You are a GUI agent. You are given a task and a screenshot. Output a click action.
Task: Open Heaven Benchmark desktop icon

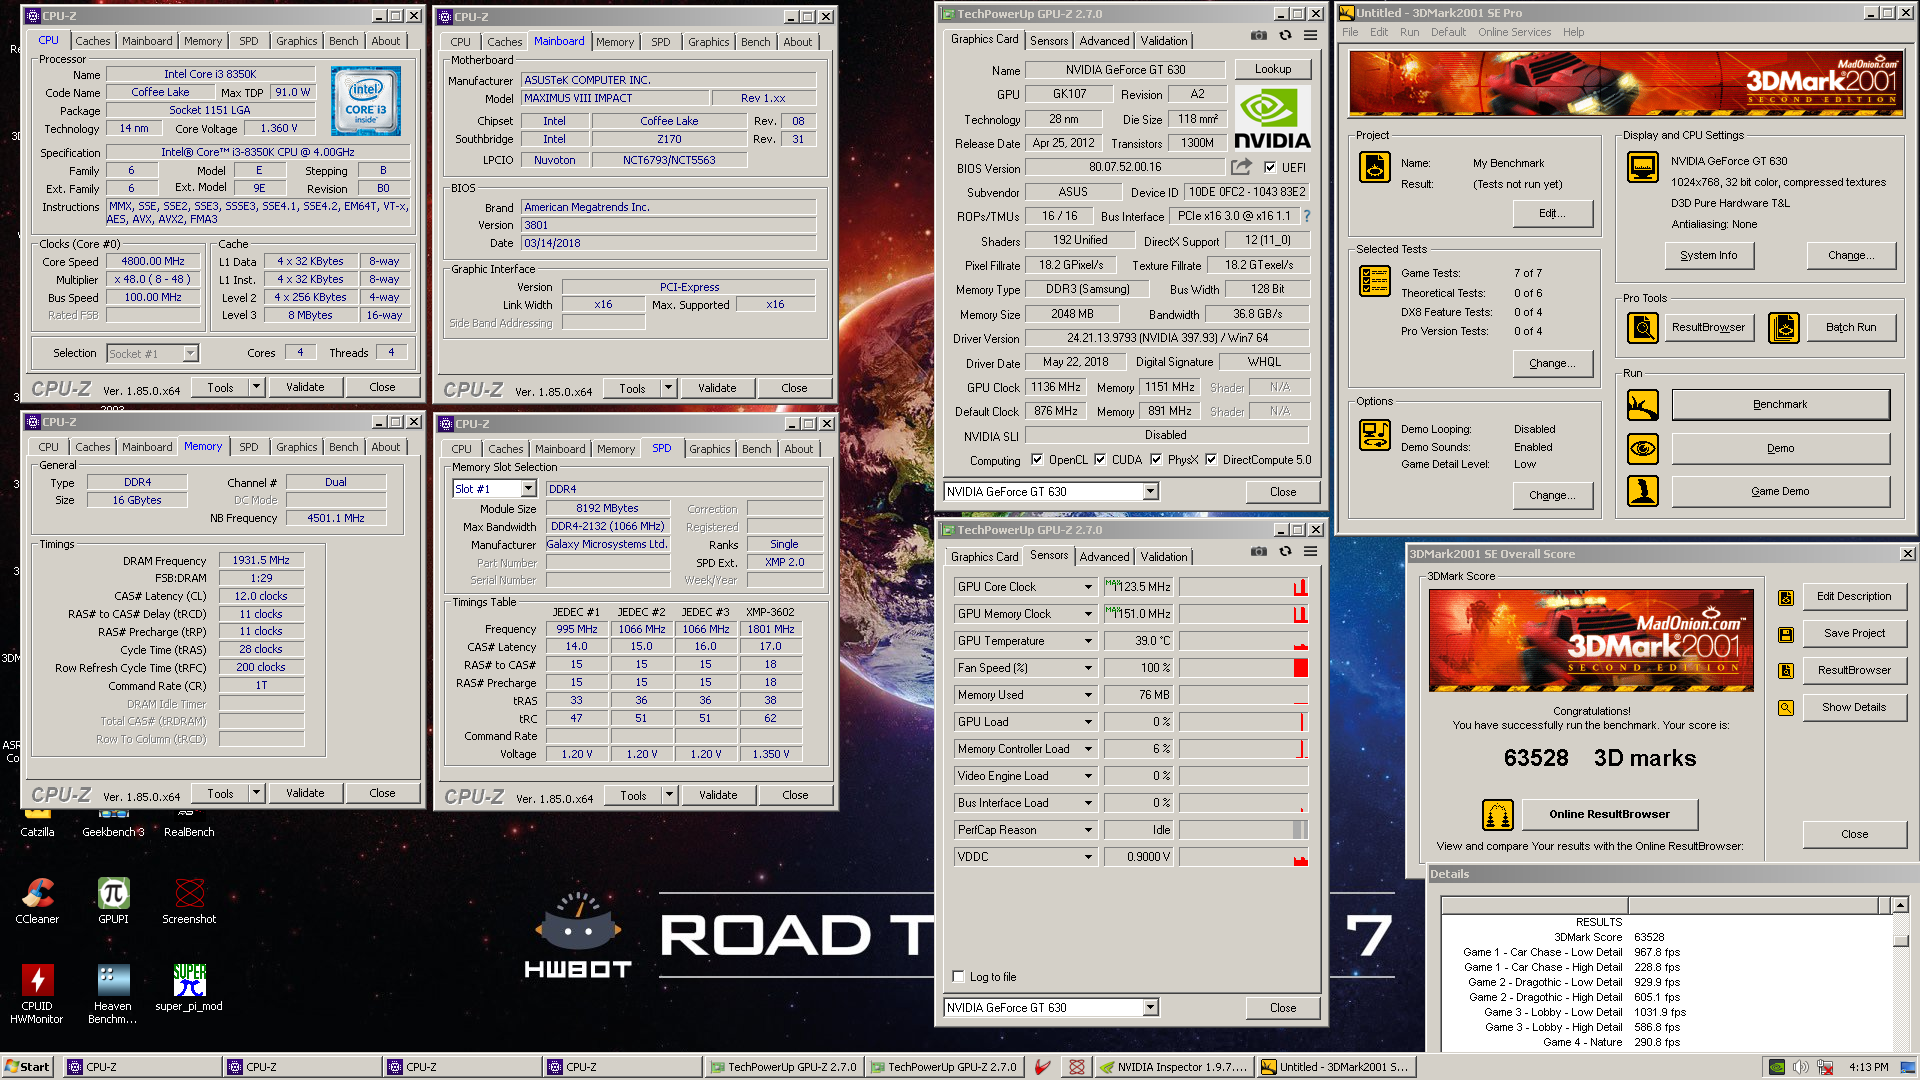pos(113,993)
